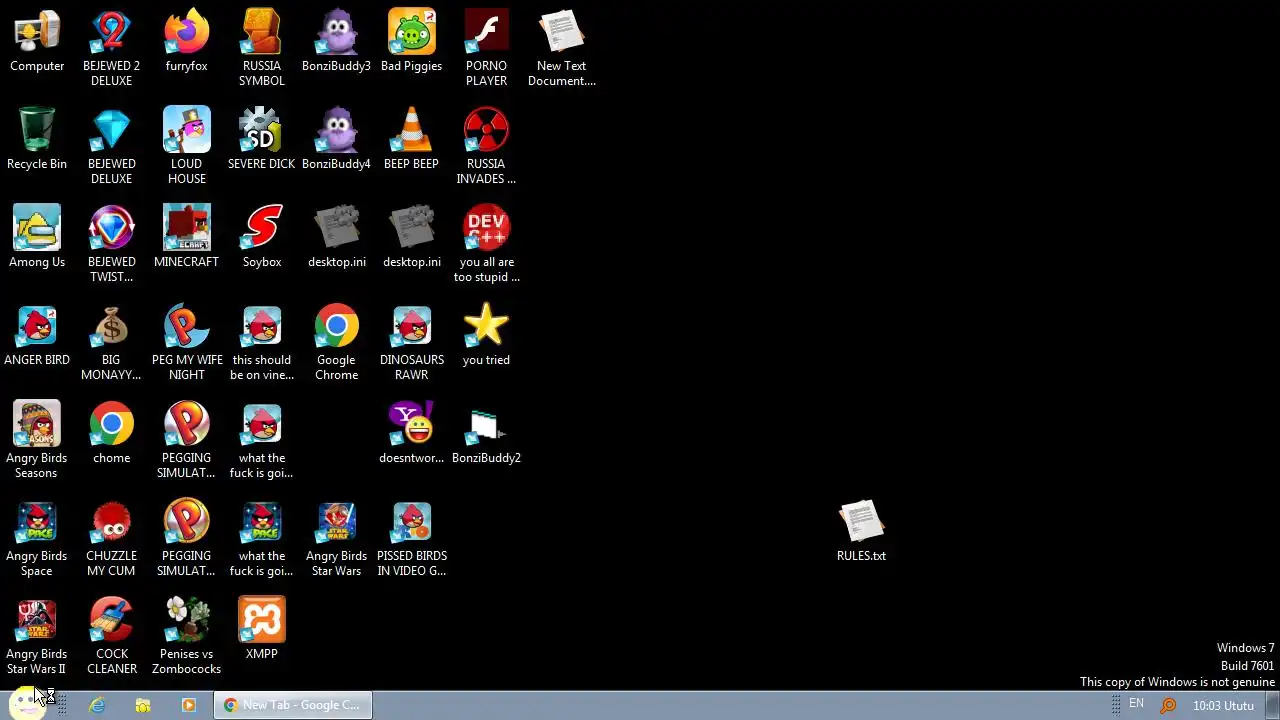
Task: Select the SEVERE DICK desktop icon
Action: (x=261, y=131)
